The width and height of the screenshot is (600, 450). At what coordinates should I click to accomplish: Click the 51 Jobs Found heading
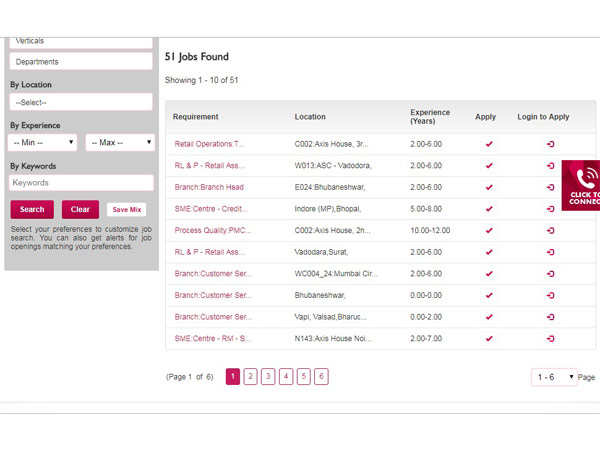(x=197, y=57)
